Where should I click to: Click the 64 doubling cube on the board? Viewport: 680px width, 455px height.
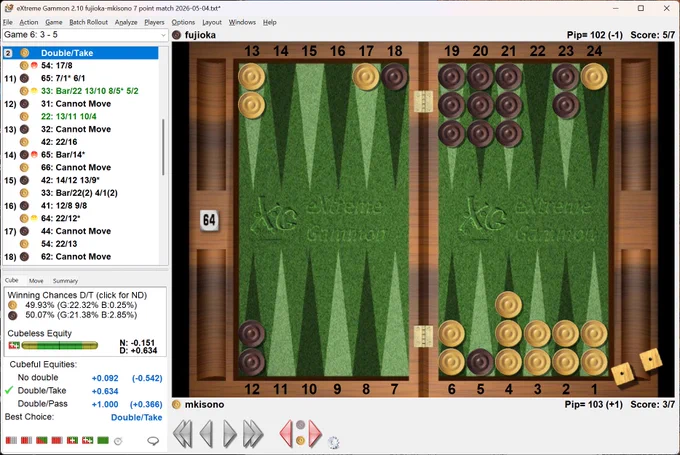click(209, 220)
